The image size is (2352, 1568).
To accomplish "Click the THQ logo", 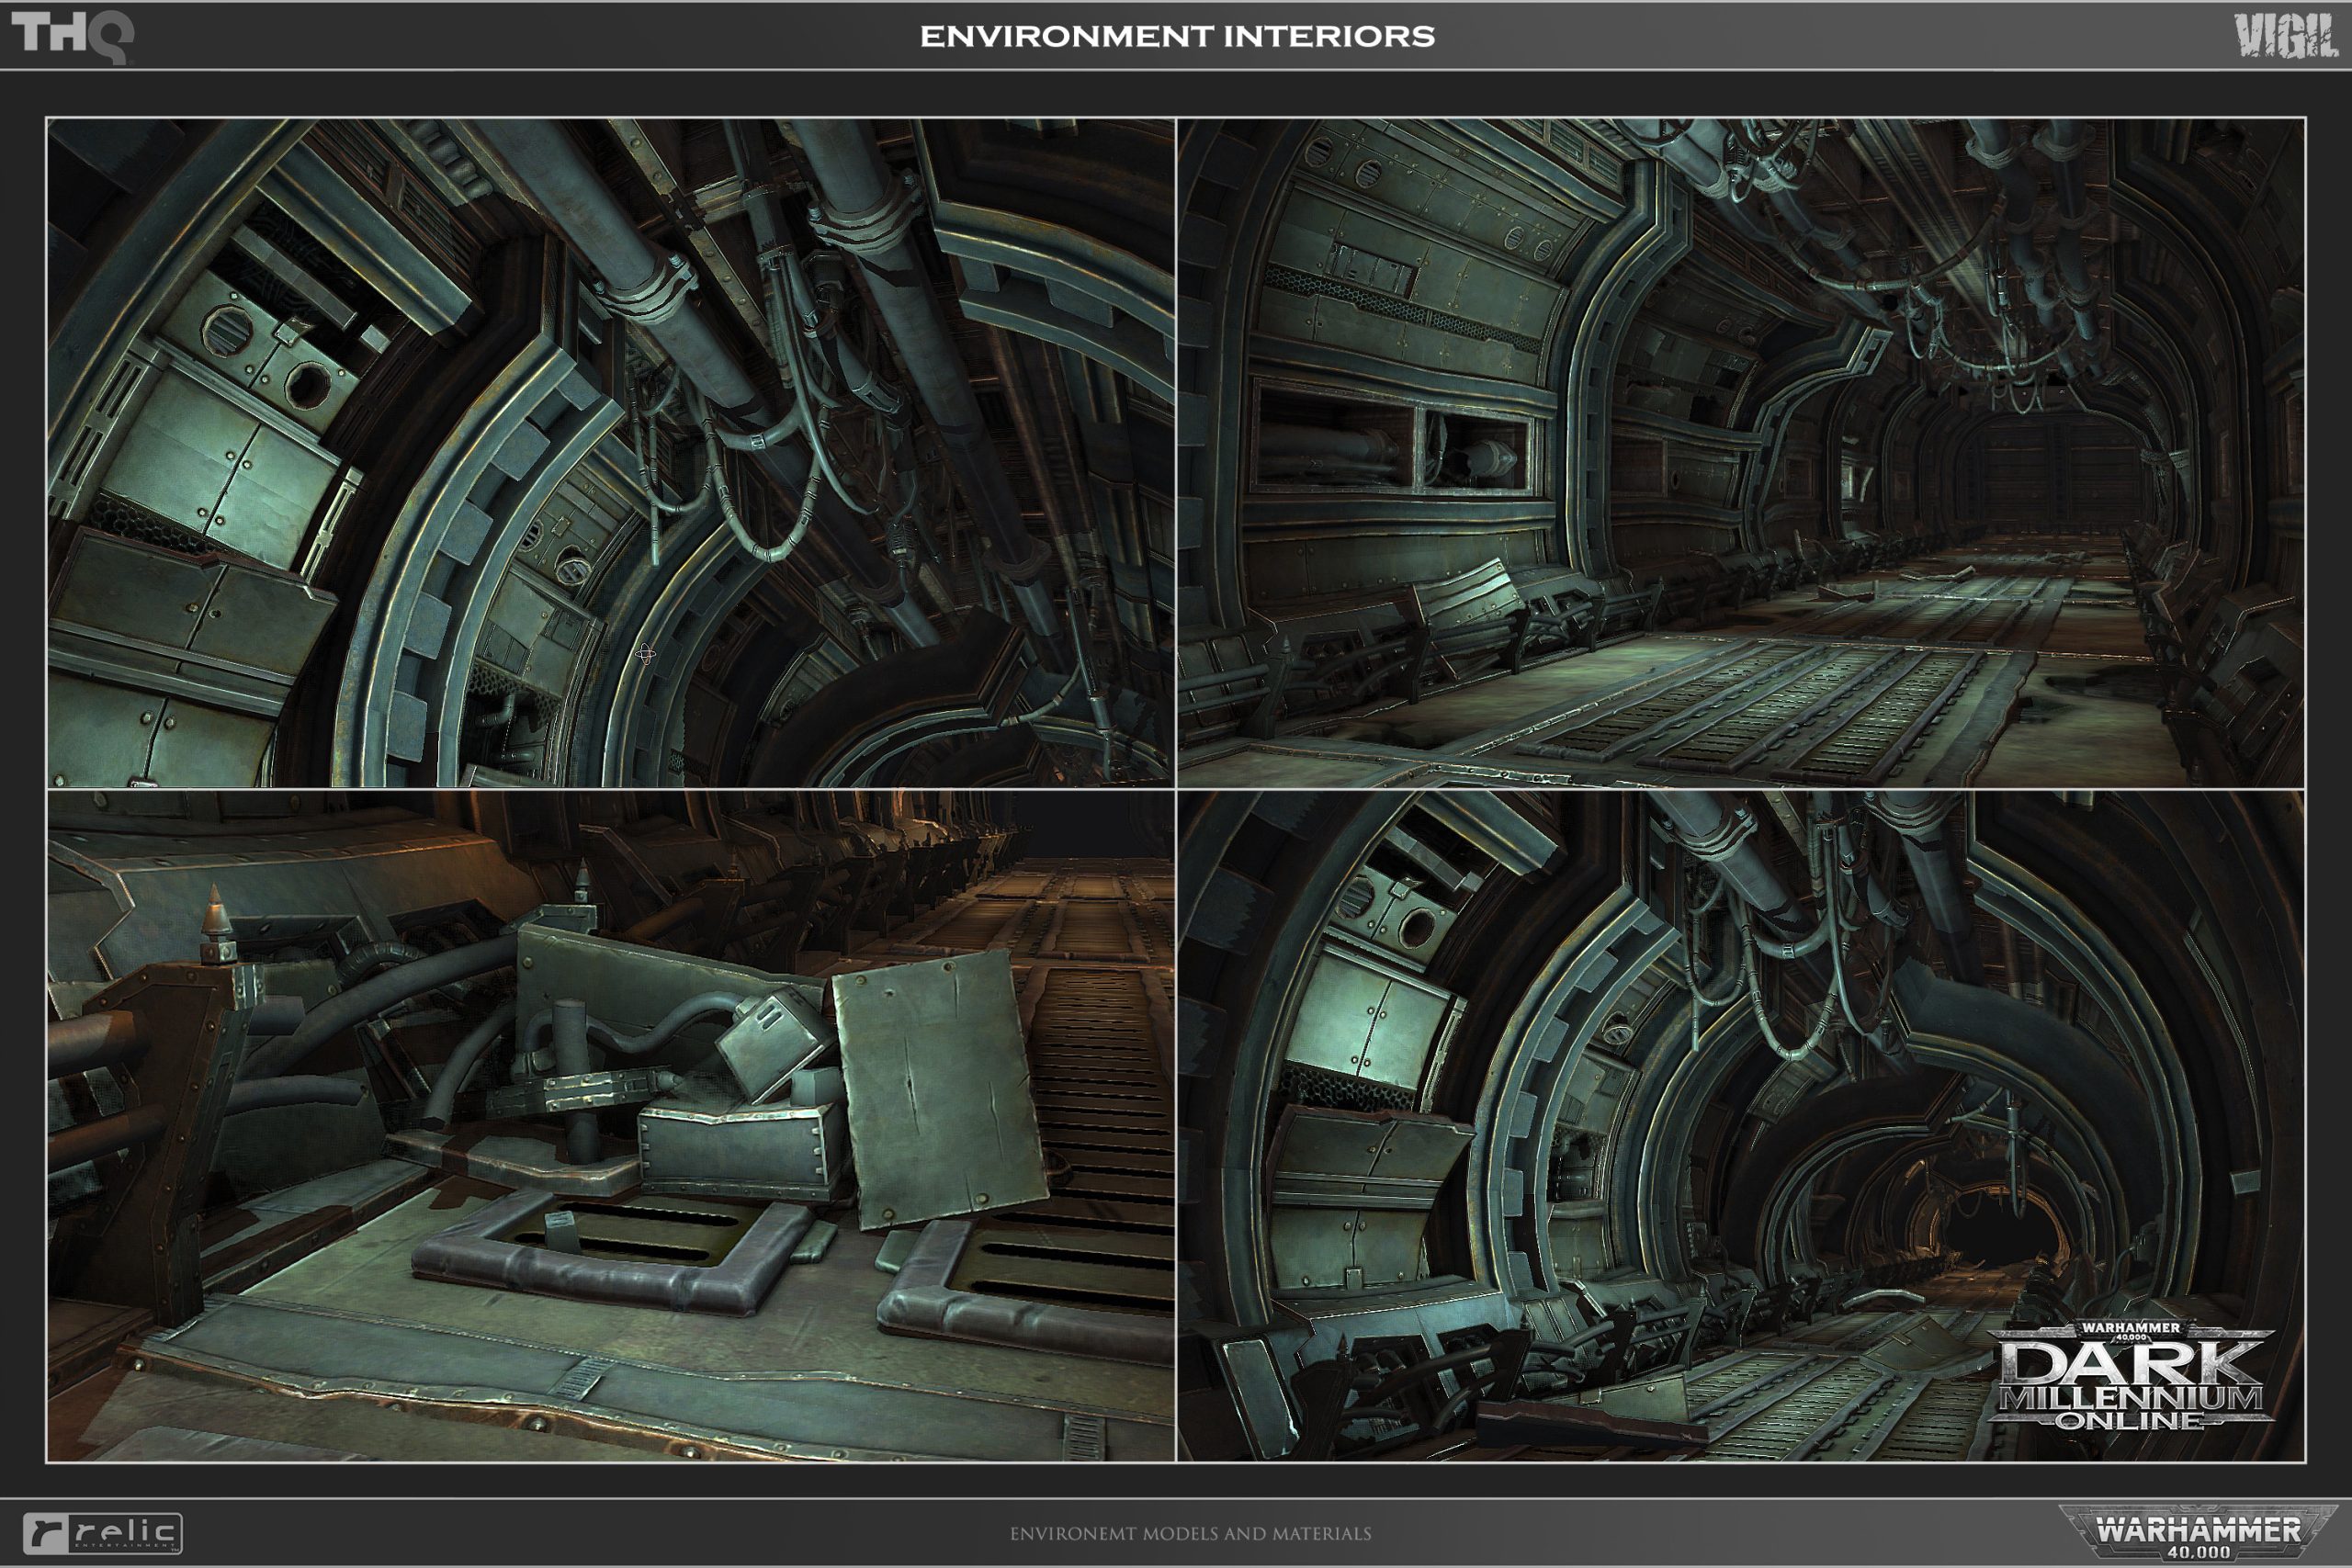I will (72, 37).
